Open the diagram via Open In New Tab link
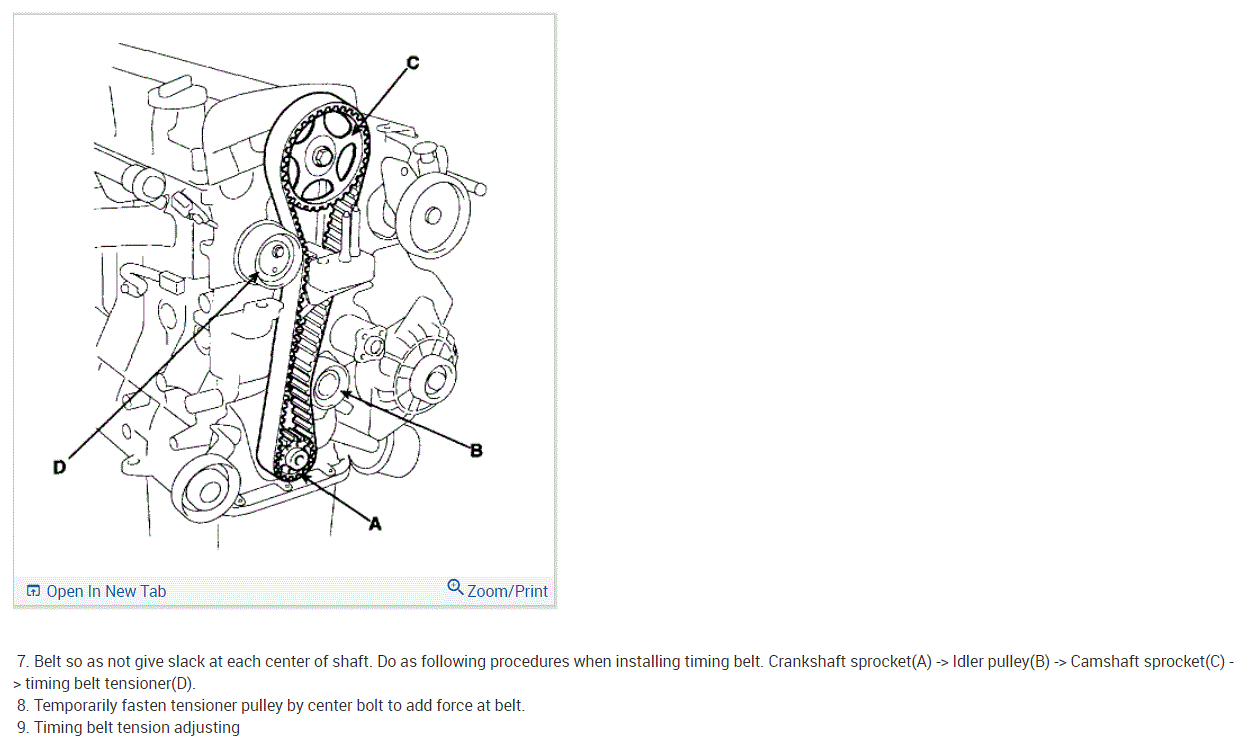The height and width of the screenshot is (747, 1252). tap(106, 591)
